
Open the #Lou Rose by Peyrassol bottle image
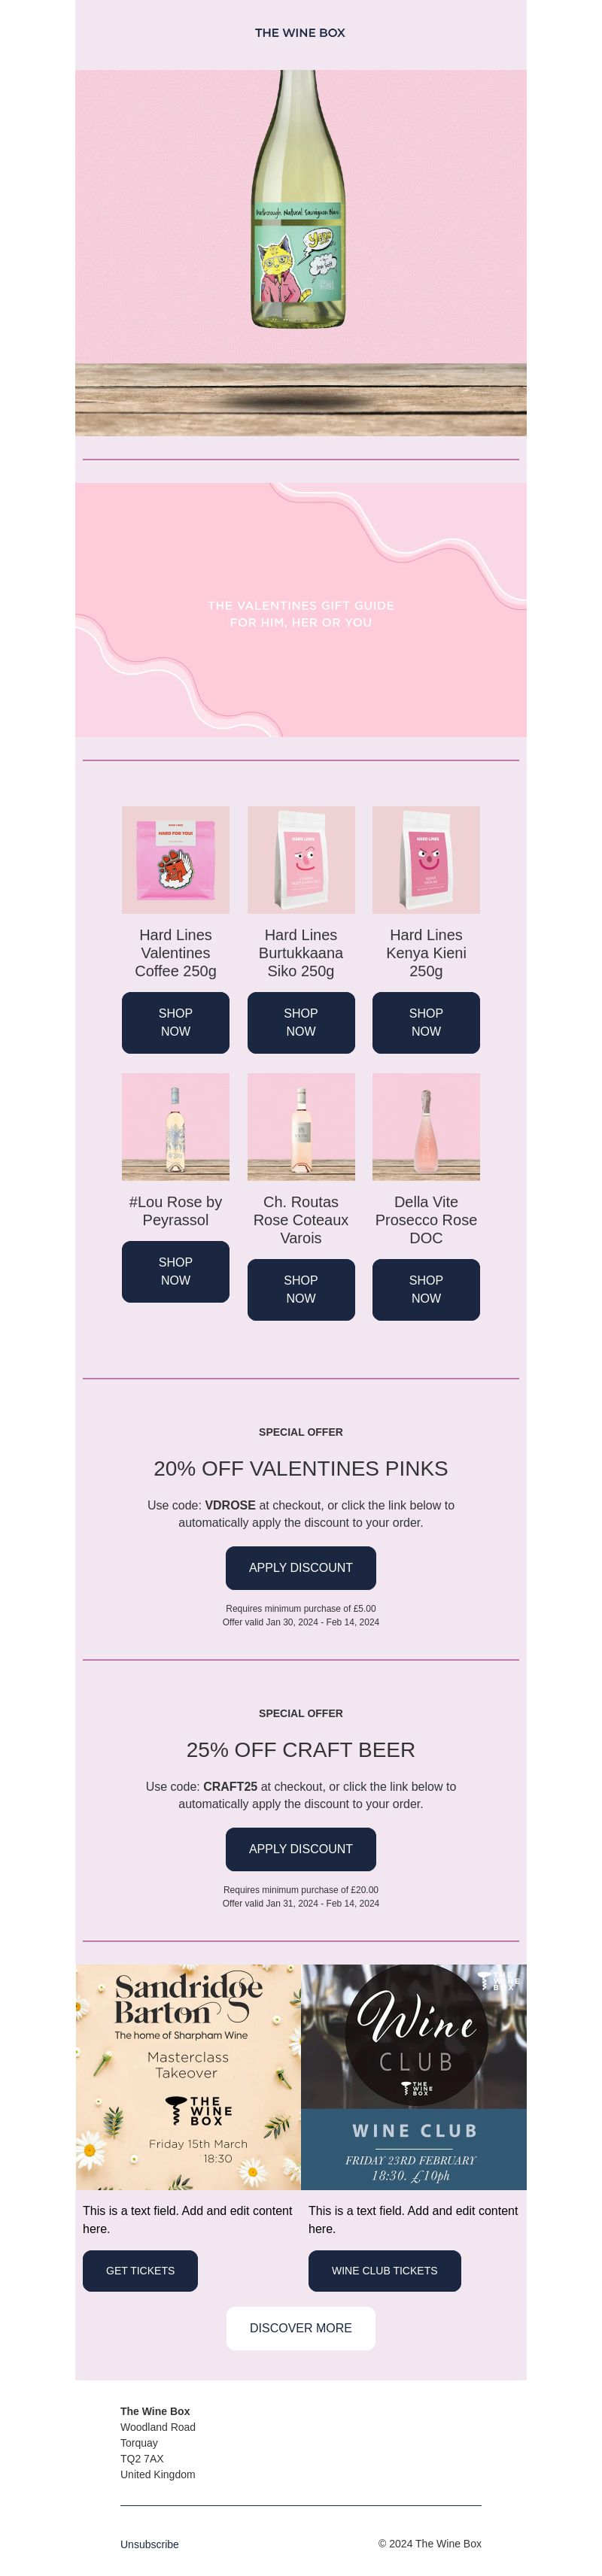176,1127
